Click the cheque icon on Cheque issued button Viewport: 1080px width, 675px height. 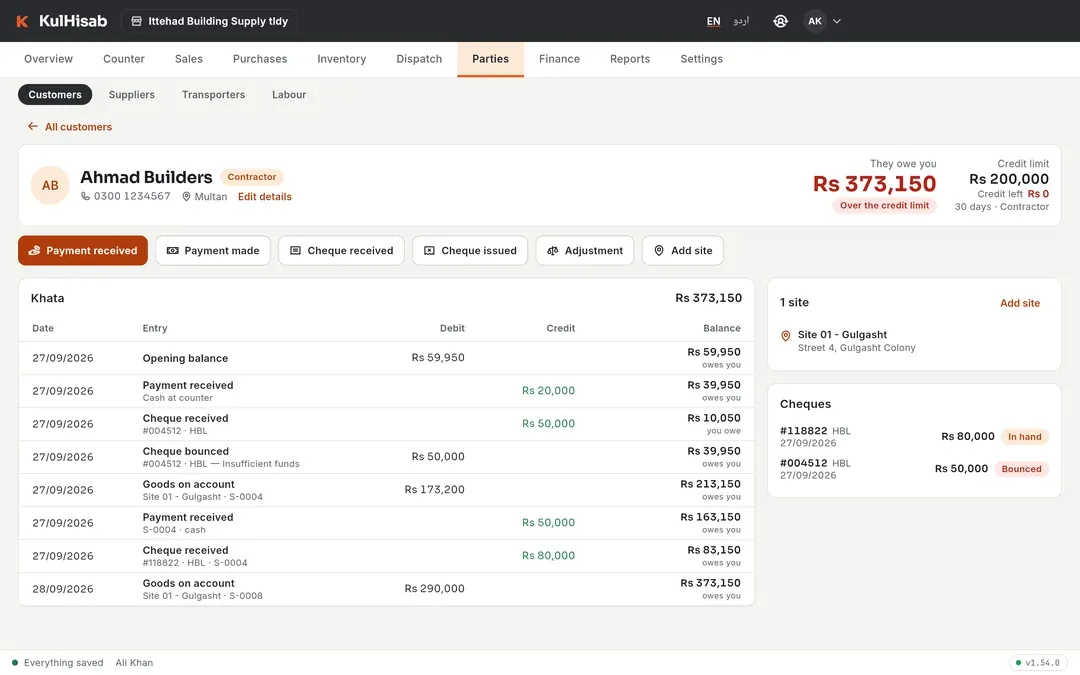429,251
